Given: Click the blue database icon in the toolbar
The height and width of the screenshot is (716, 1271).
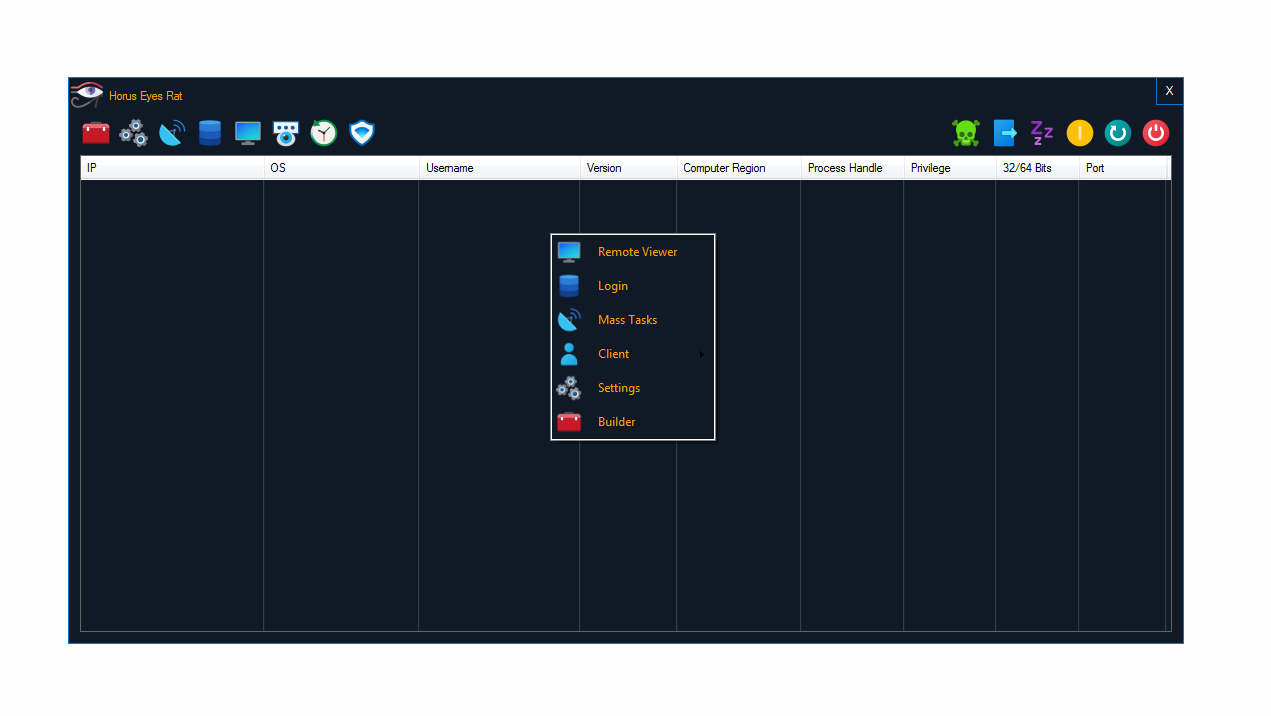Looking at the screenshot, I should [210, 133].
